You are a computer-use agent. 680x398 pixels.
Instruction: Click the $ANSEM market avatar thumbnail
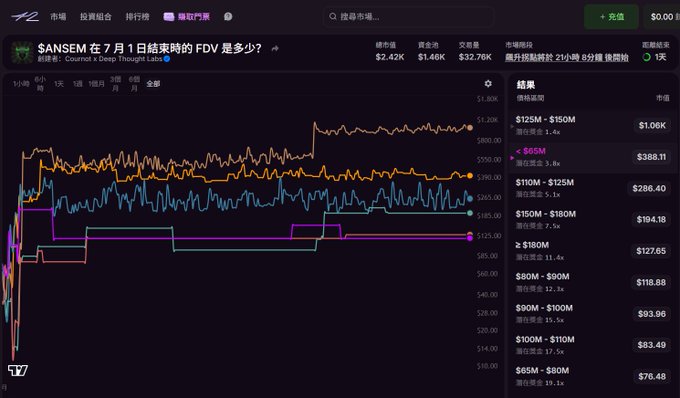(x=22, y=52)
